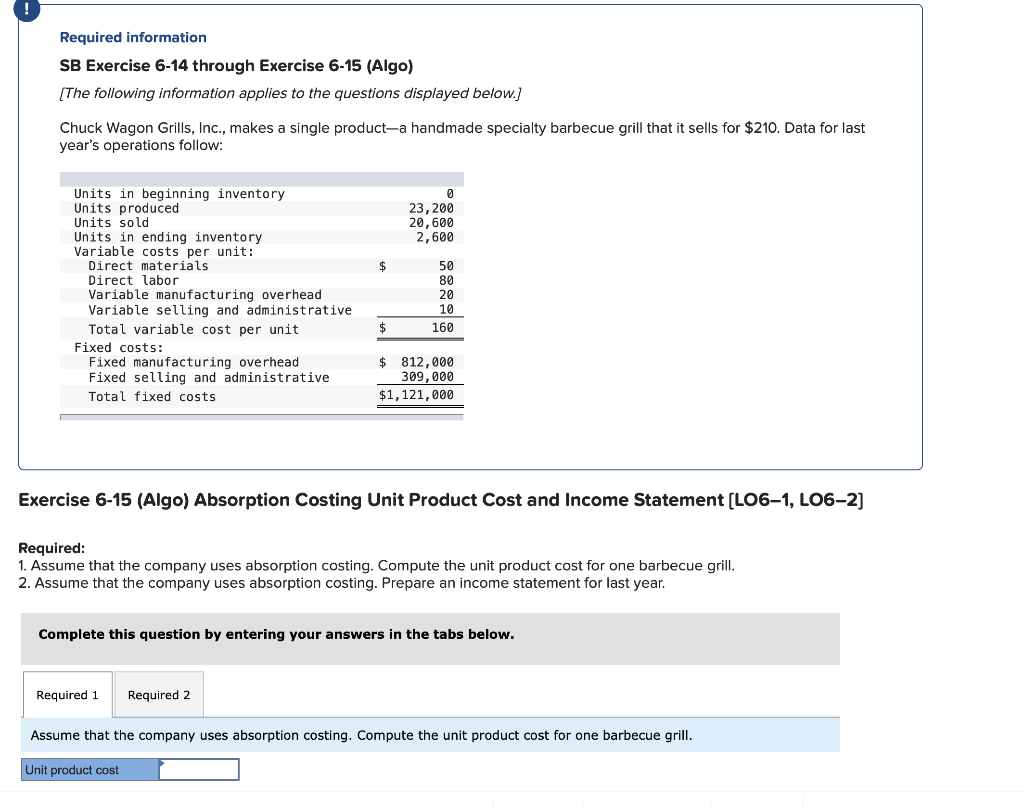Click the blue required information badge

coord(132,37)
